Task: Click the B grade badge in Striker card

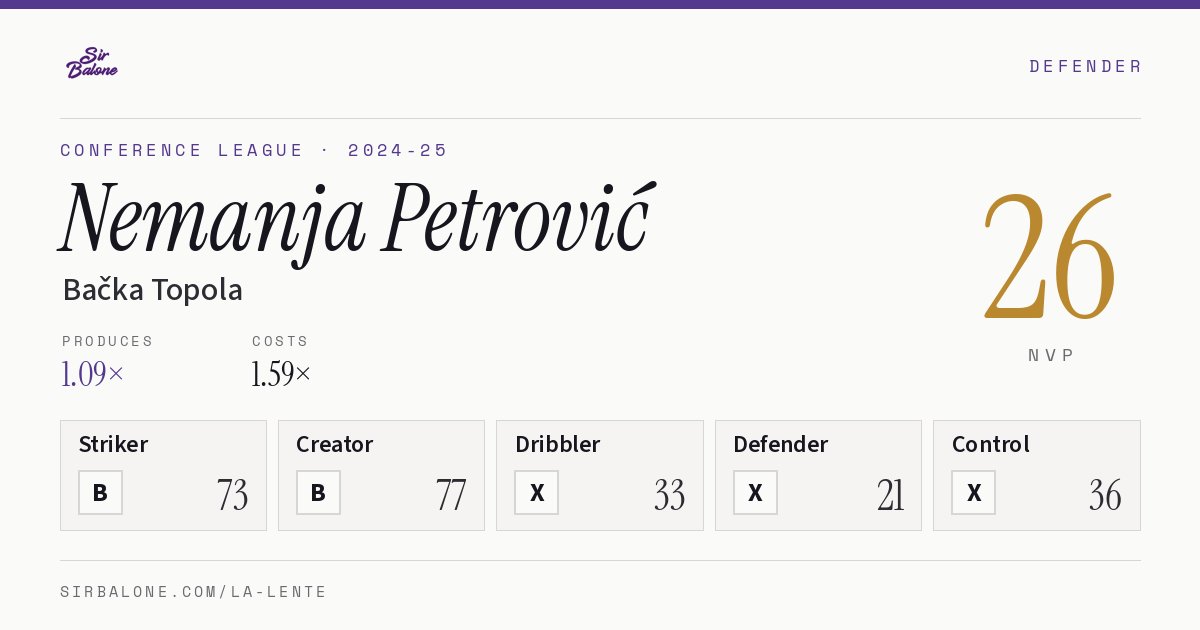Action: (100, 493)
